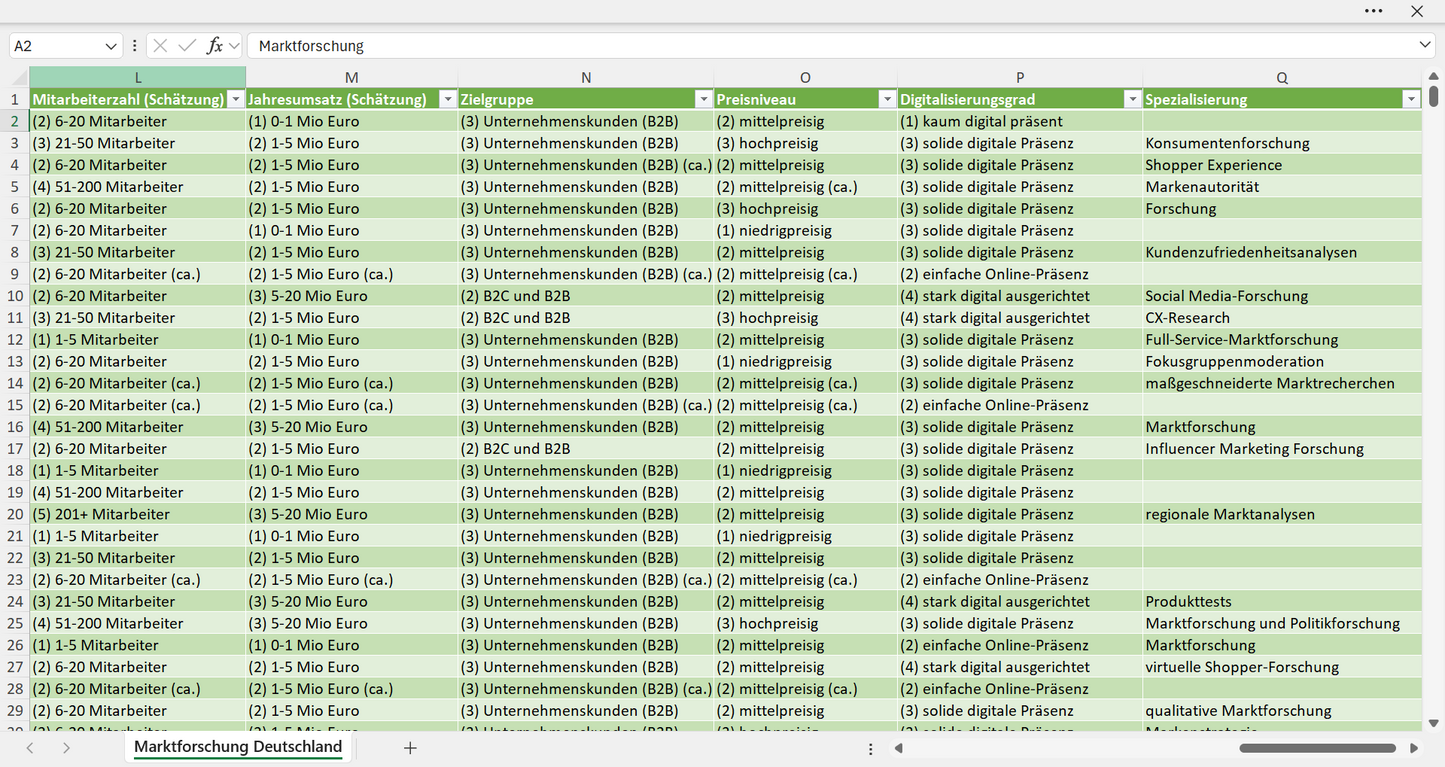Select cell qualitative Marktforschung

(1282, 711)
